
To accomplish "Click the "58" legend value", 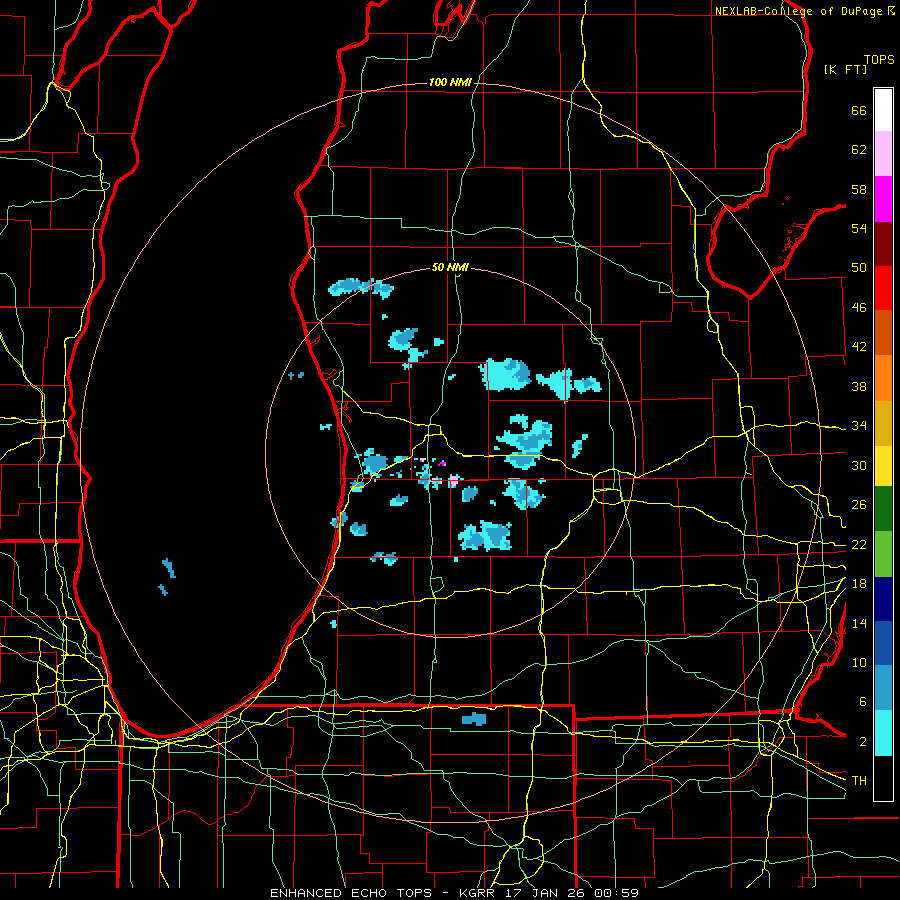I will coord(859,189).
